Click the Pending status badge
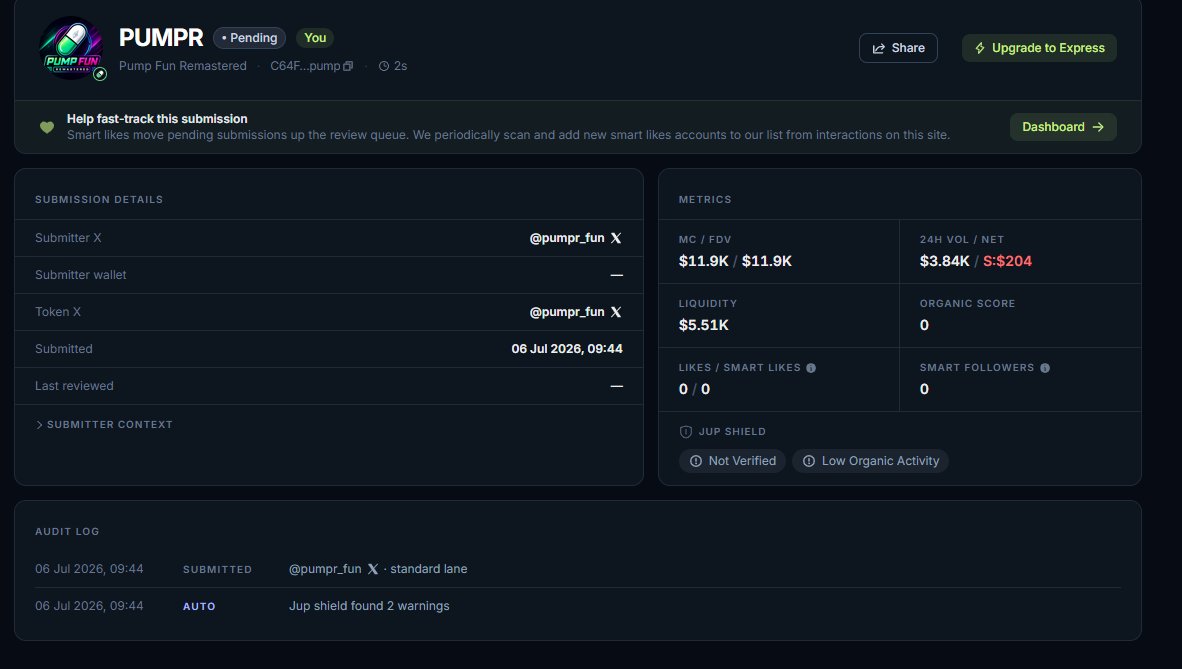 tap(250, 38)
